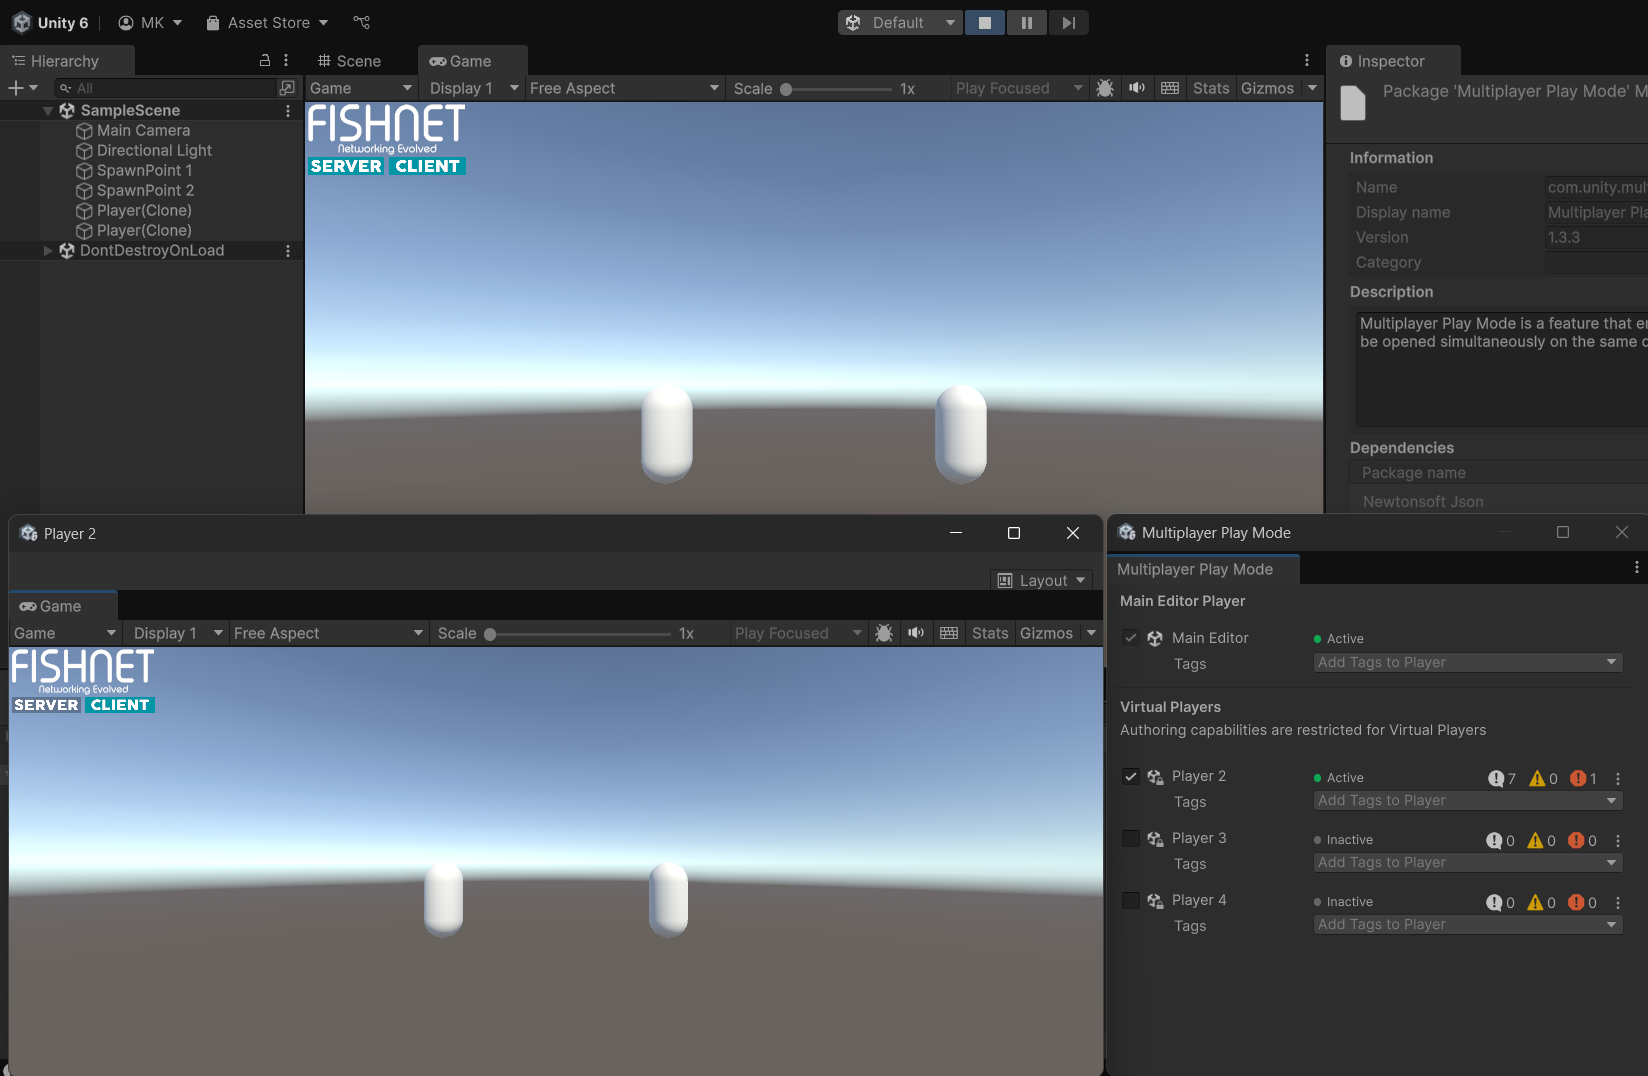Viewport: 1648px width, 1076px height.
Task: Toggle the Hierarchy panel lock icon
Action: [265, 61]
